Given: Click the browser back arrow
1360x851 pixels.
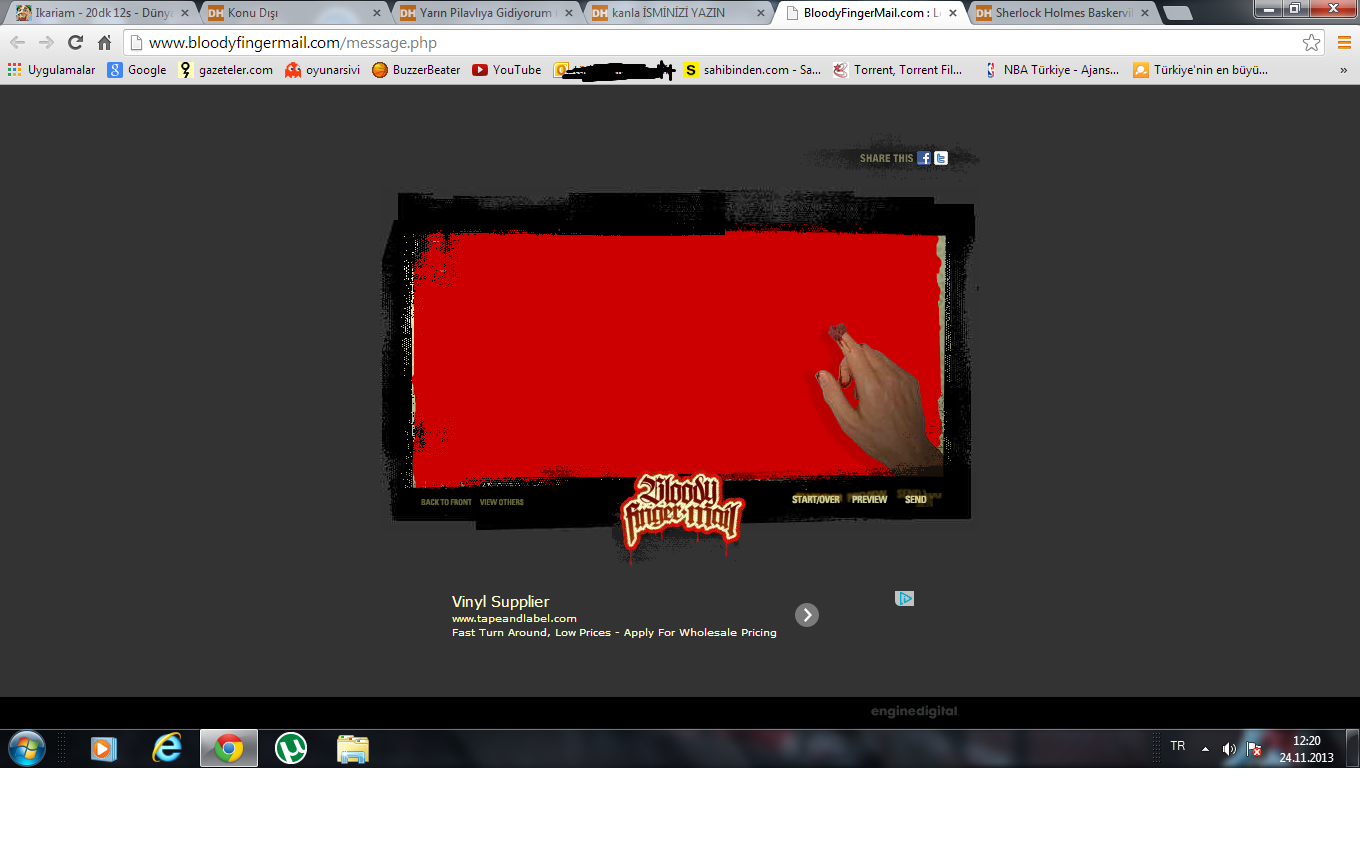Looking at the screenshot, I should tap(17, 43).
